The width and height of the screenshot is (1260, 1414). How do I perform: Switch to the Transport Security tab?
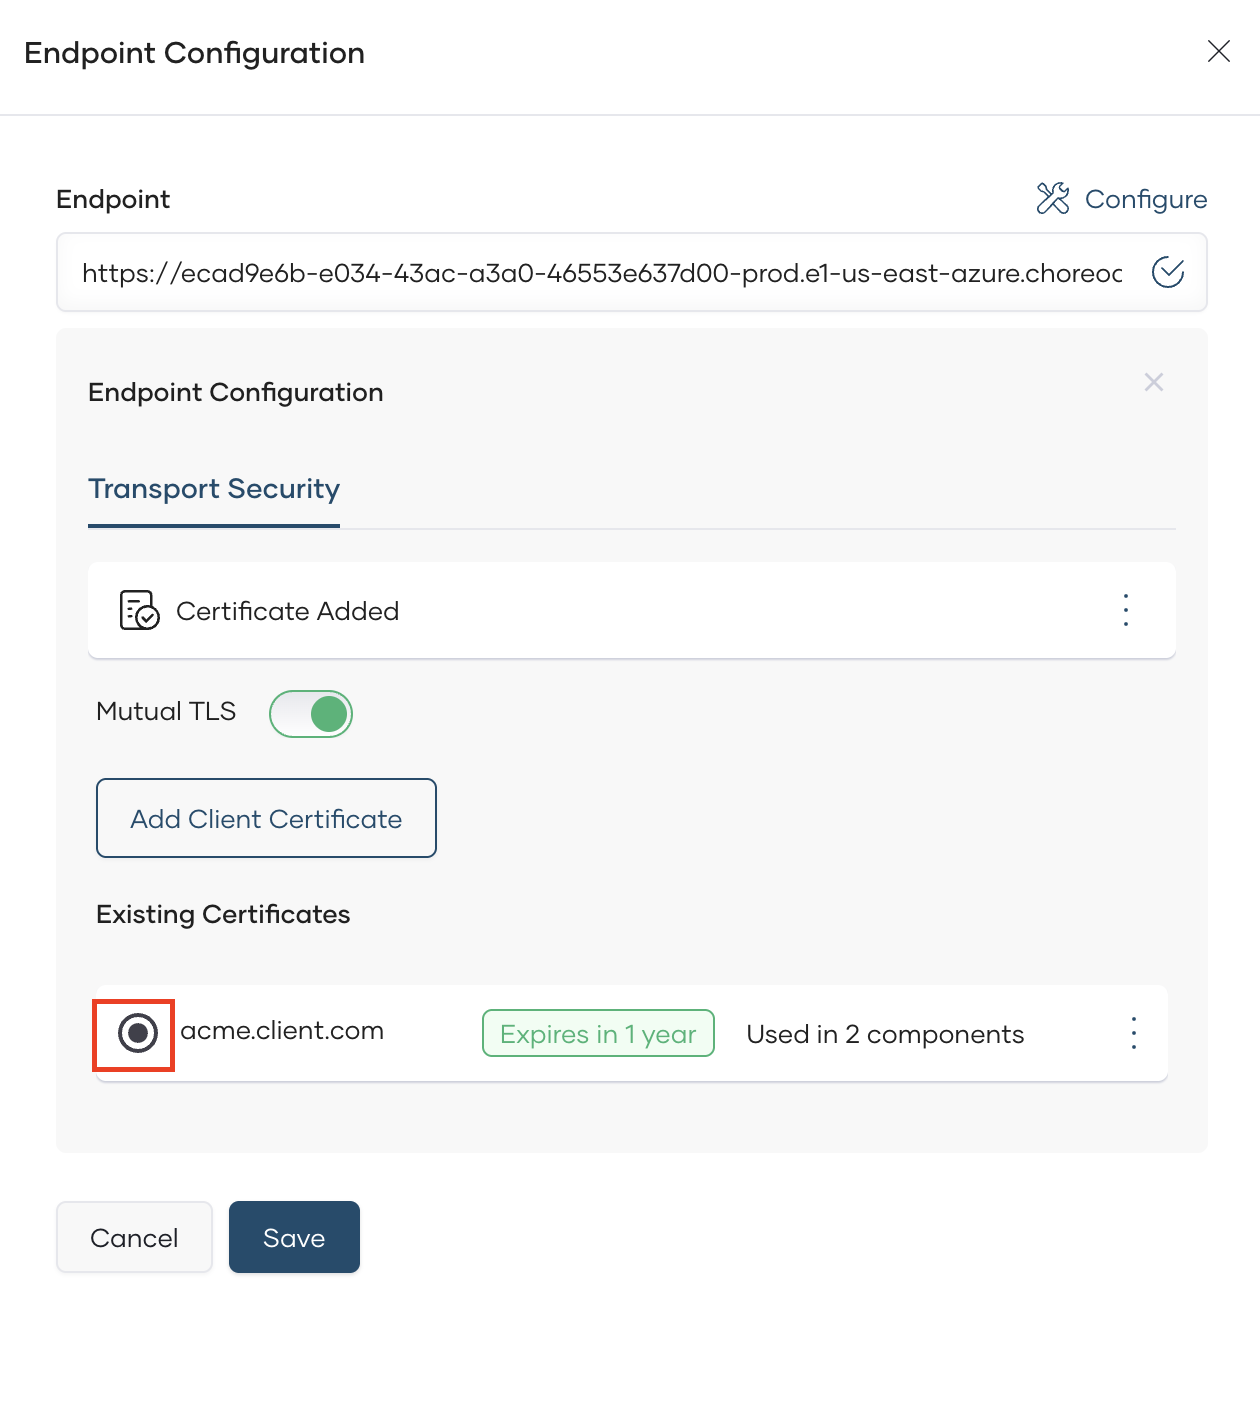(x=214, y=489)
